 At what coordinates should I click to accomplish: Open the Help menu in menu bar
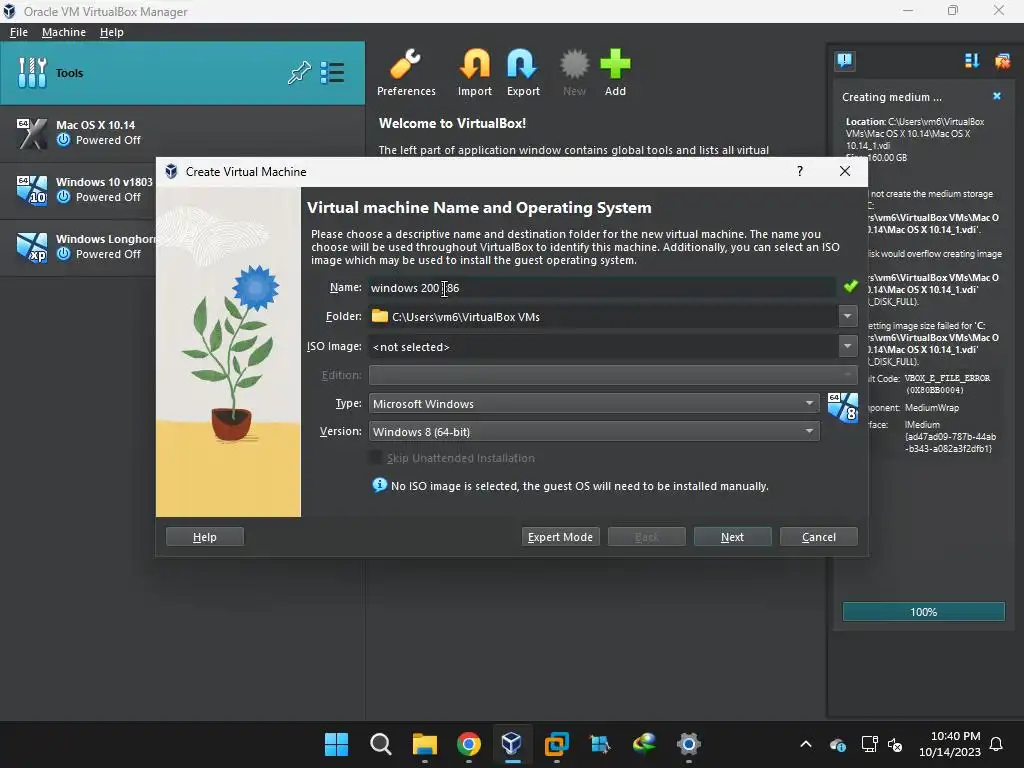[x=112, y=32]
